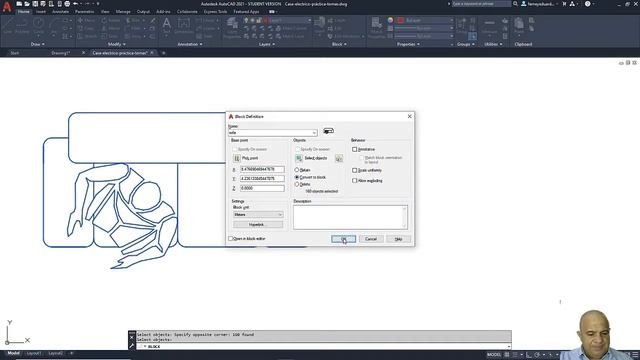Open the block Name dropdown arrow
The width and height of the screenshot is (640, 360).
[x=314, y=133]
